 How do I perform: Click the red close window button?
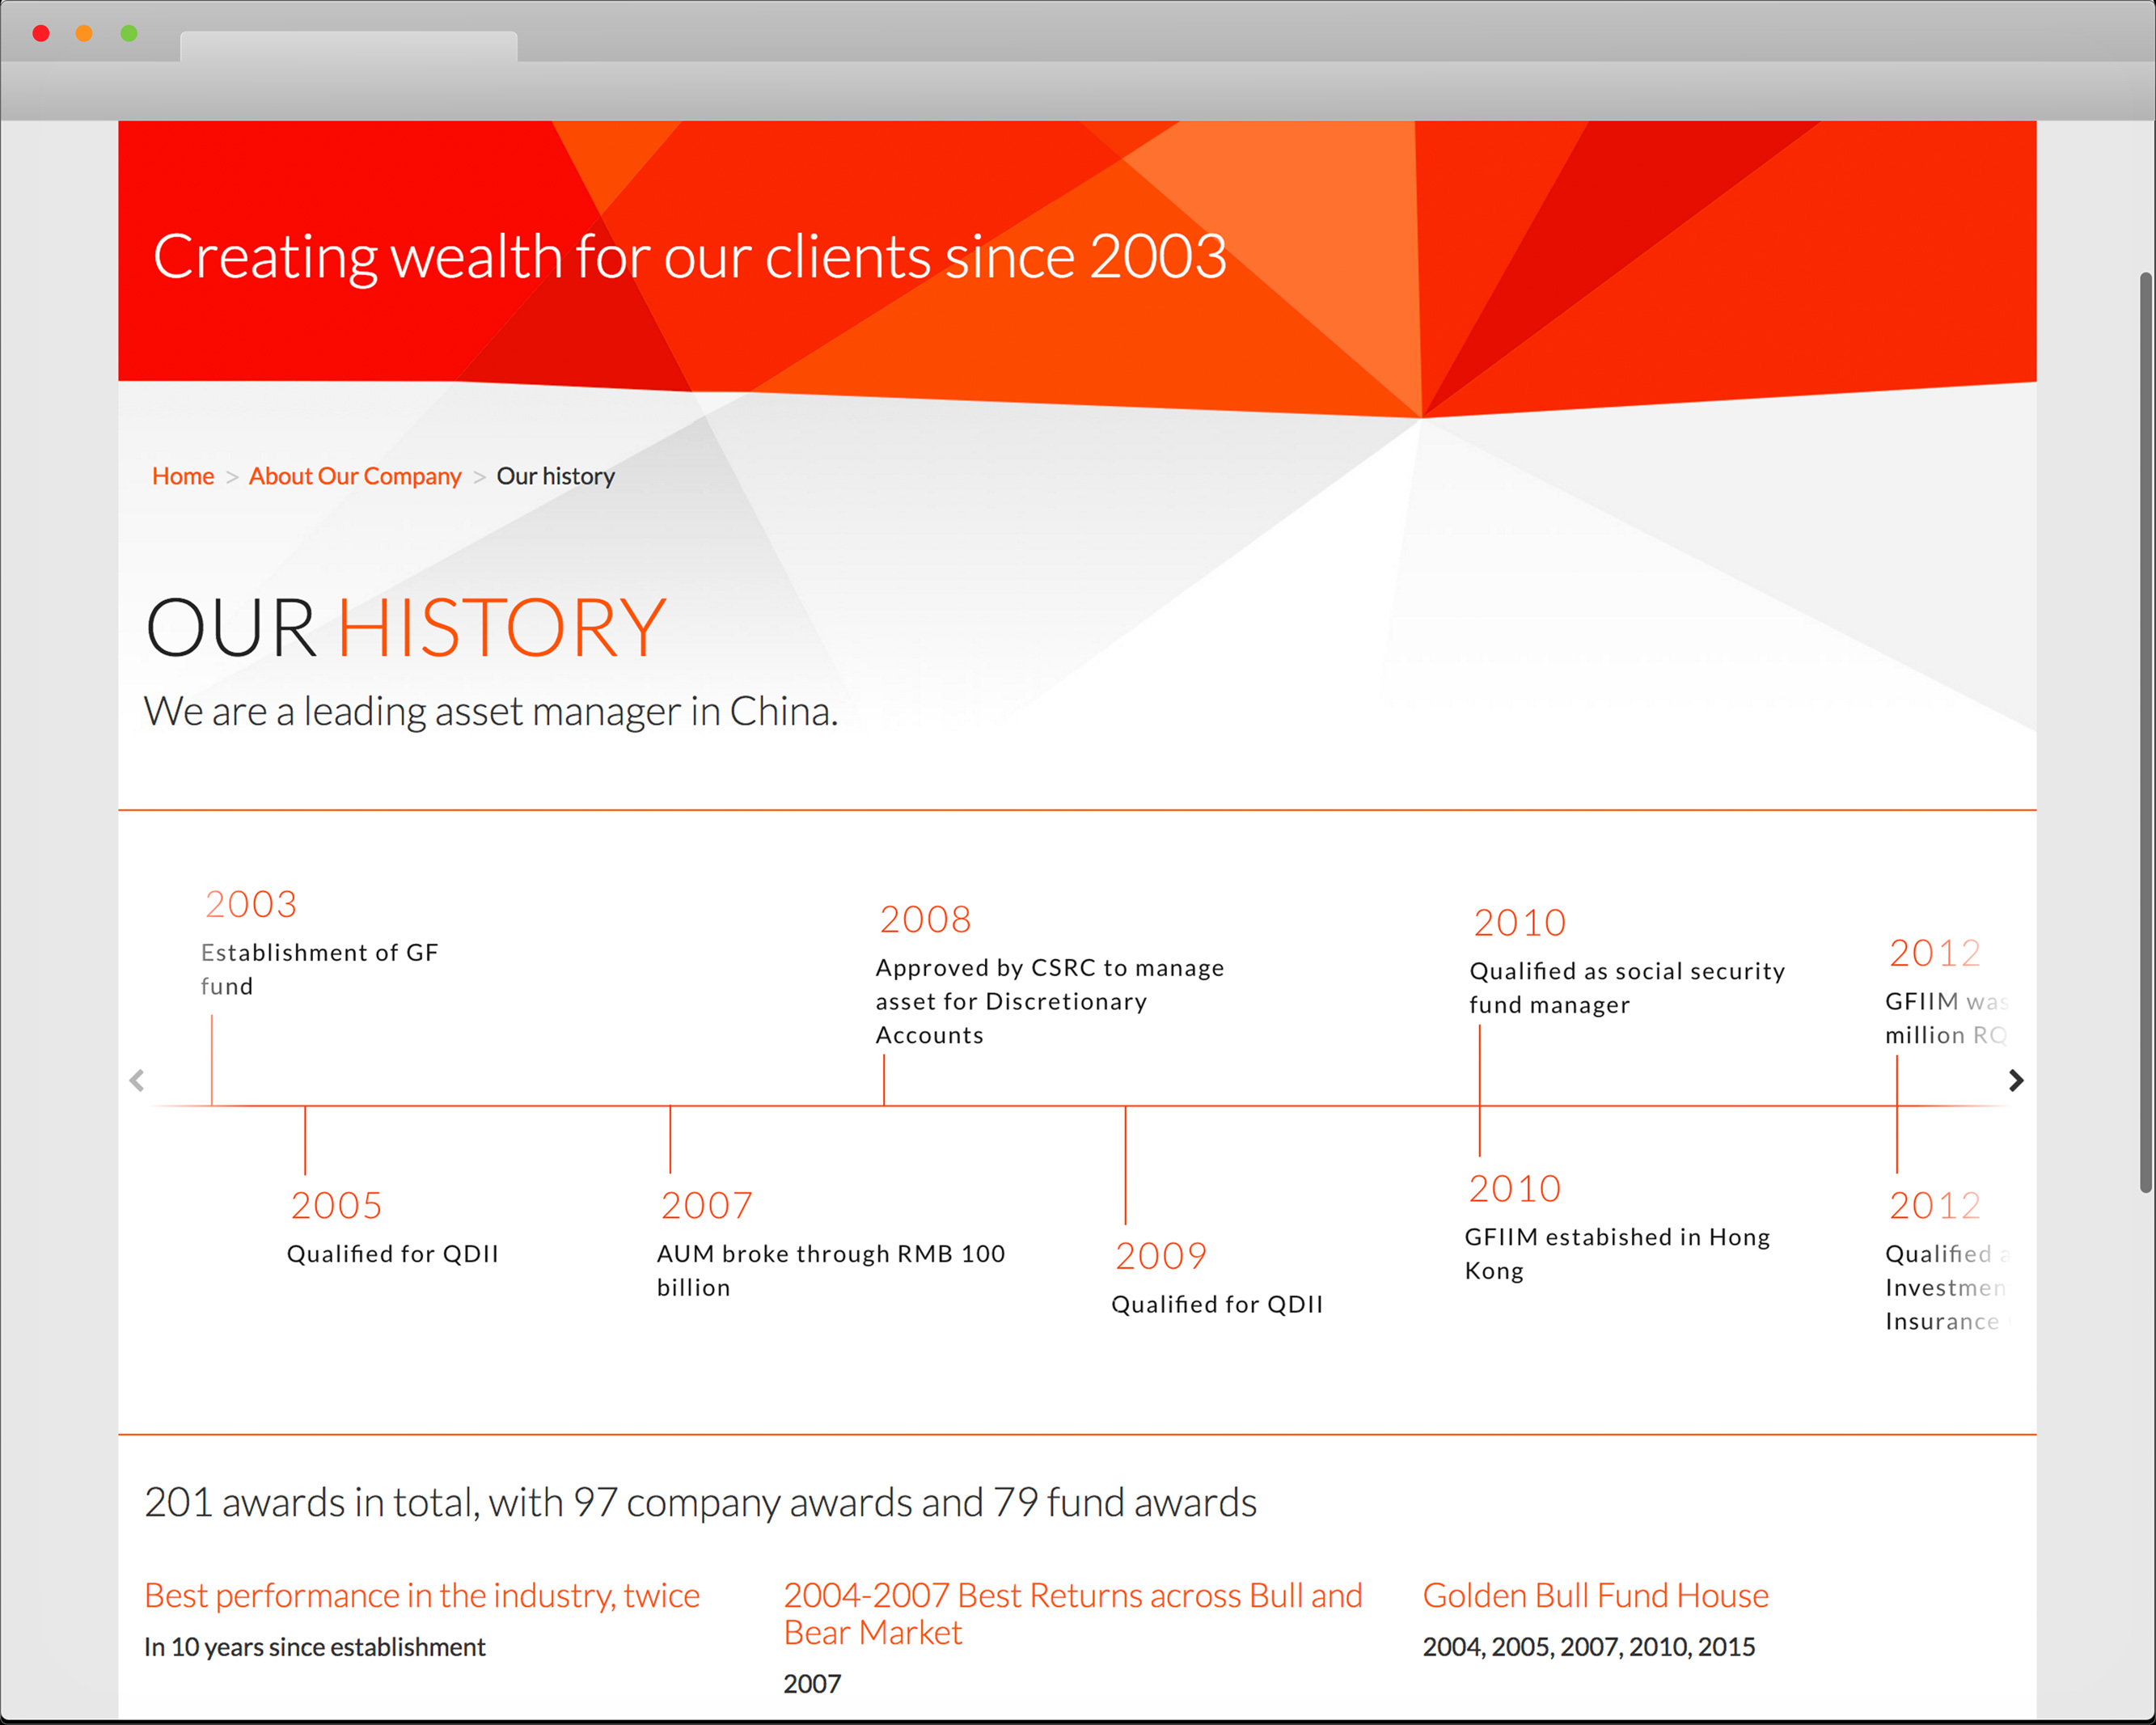[41, 33]
